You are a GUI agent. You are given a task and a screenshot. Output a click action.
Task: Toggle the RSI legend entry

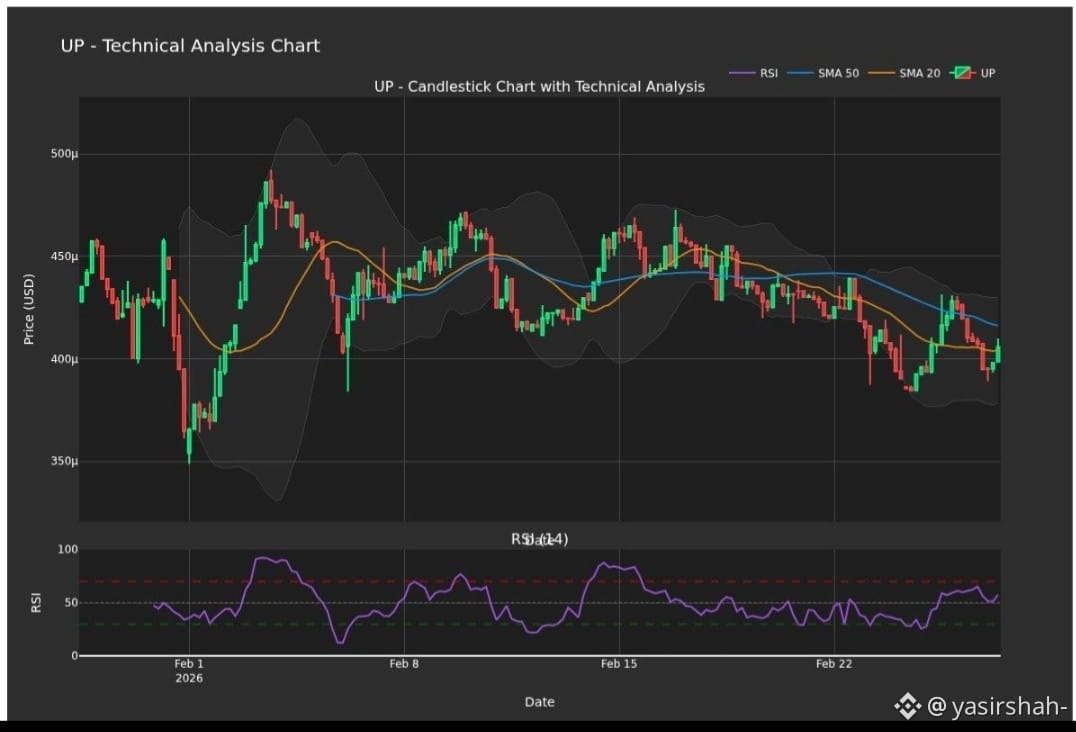[753, 73]
